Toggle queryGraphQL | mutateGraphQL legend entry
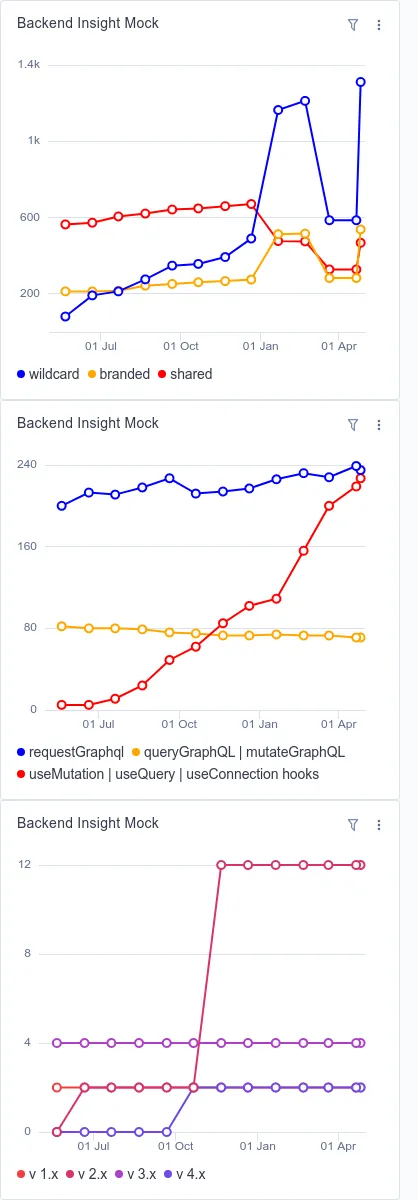418x1200 pixels. 237,750
